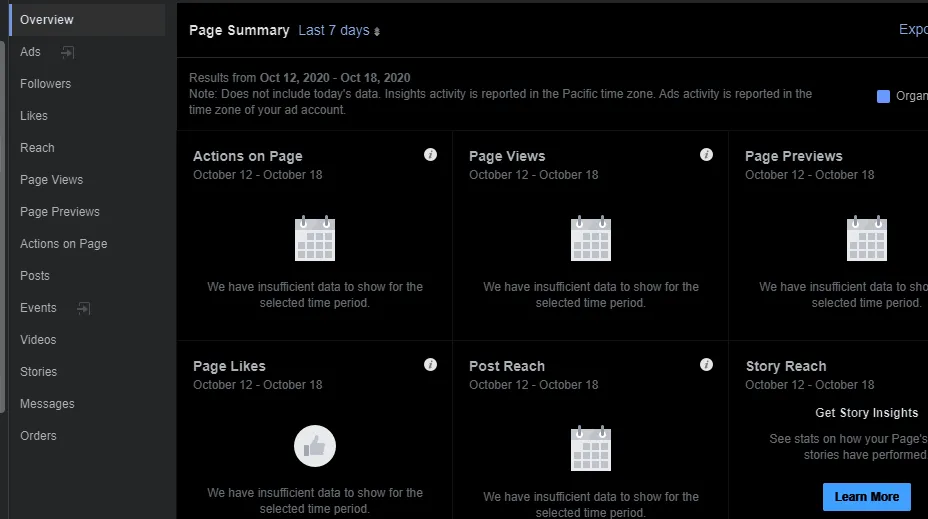This screenshot has width=928, height=519.
Task: Click the external link icon beside Events
Action: 83,308
